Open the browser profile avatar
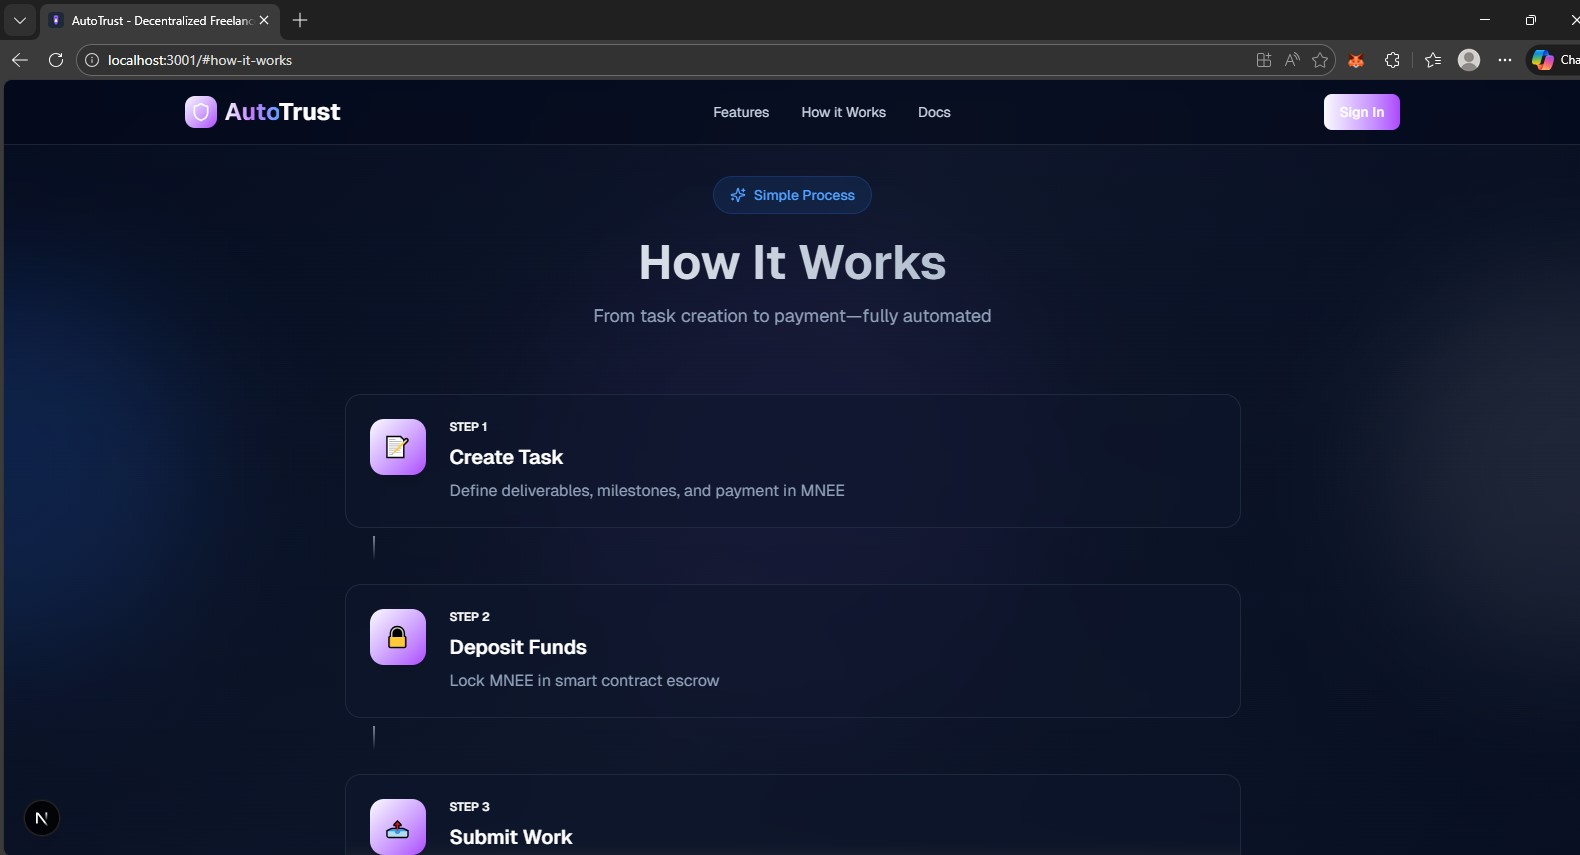The image size is (1580, 855). pyautogui.click(x=1469, y=60)
